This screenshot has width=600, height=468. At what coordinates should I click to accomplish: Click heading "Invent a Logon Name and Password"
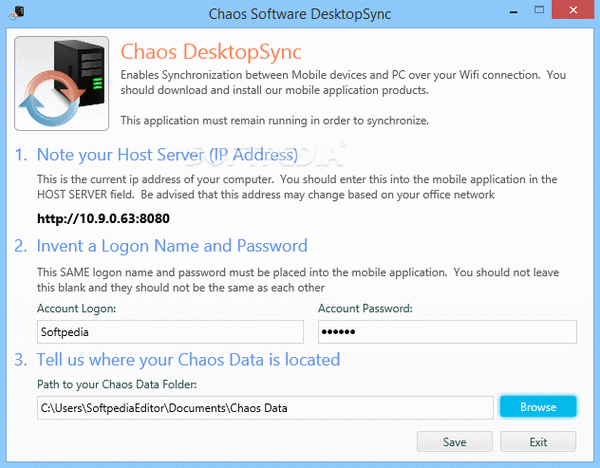172,246
